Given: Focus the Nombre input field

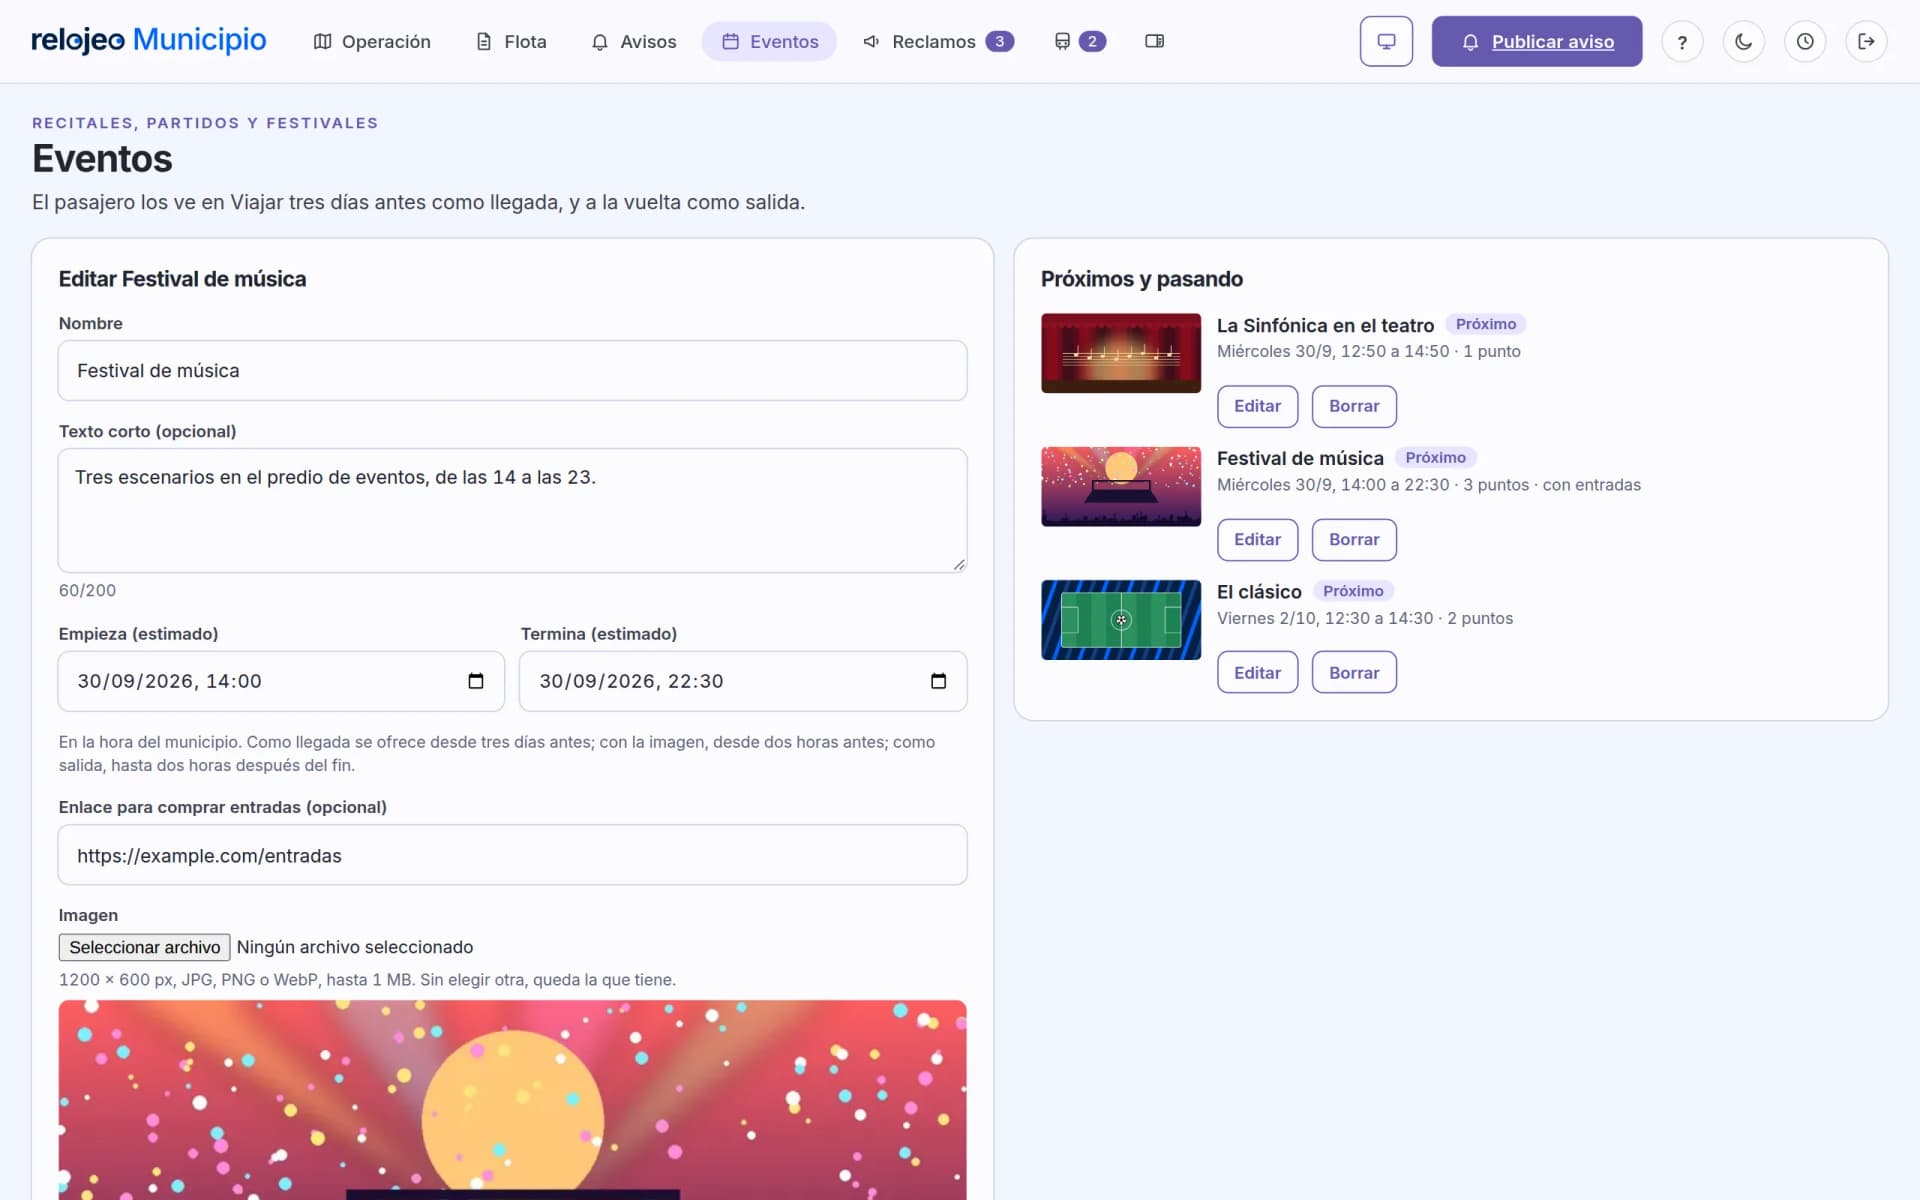Looking at the screenshot, I should (x=512, y=370).
